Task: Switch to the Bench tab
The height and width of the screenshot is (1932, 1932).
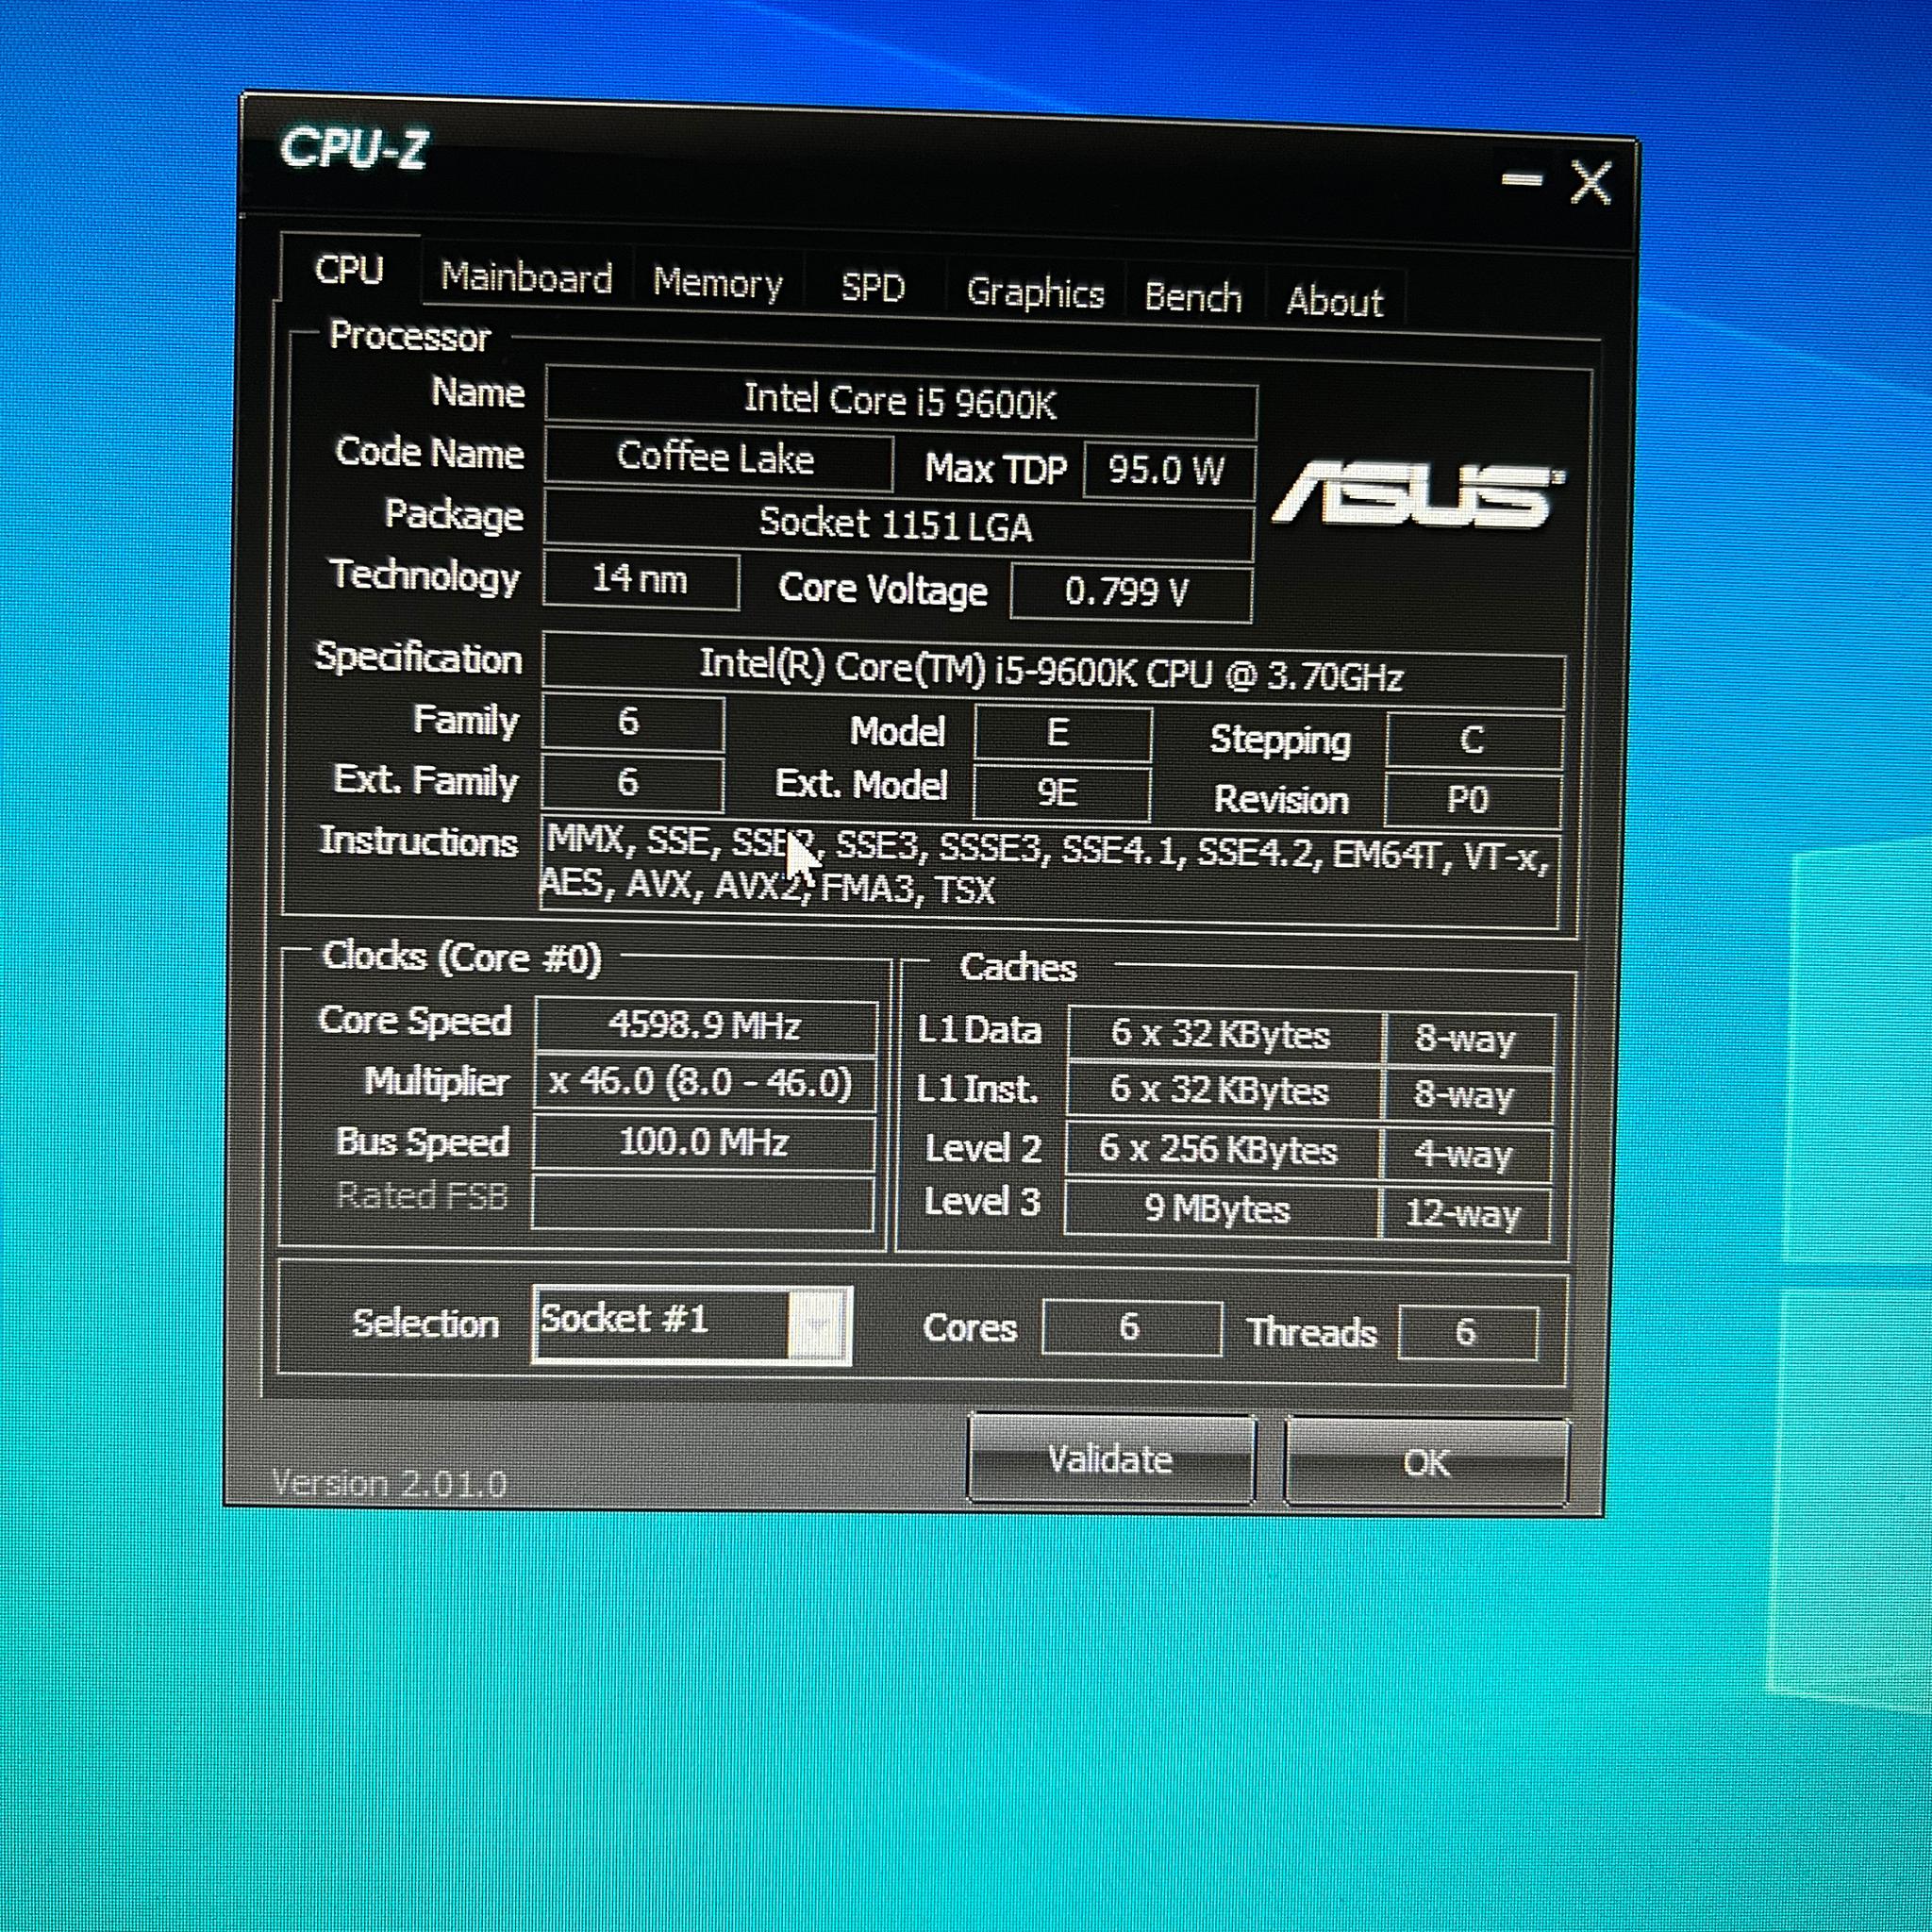Action: (x=1193, y=298)
